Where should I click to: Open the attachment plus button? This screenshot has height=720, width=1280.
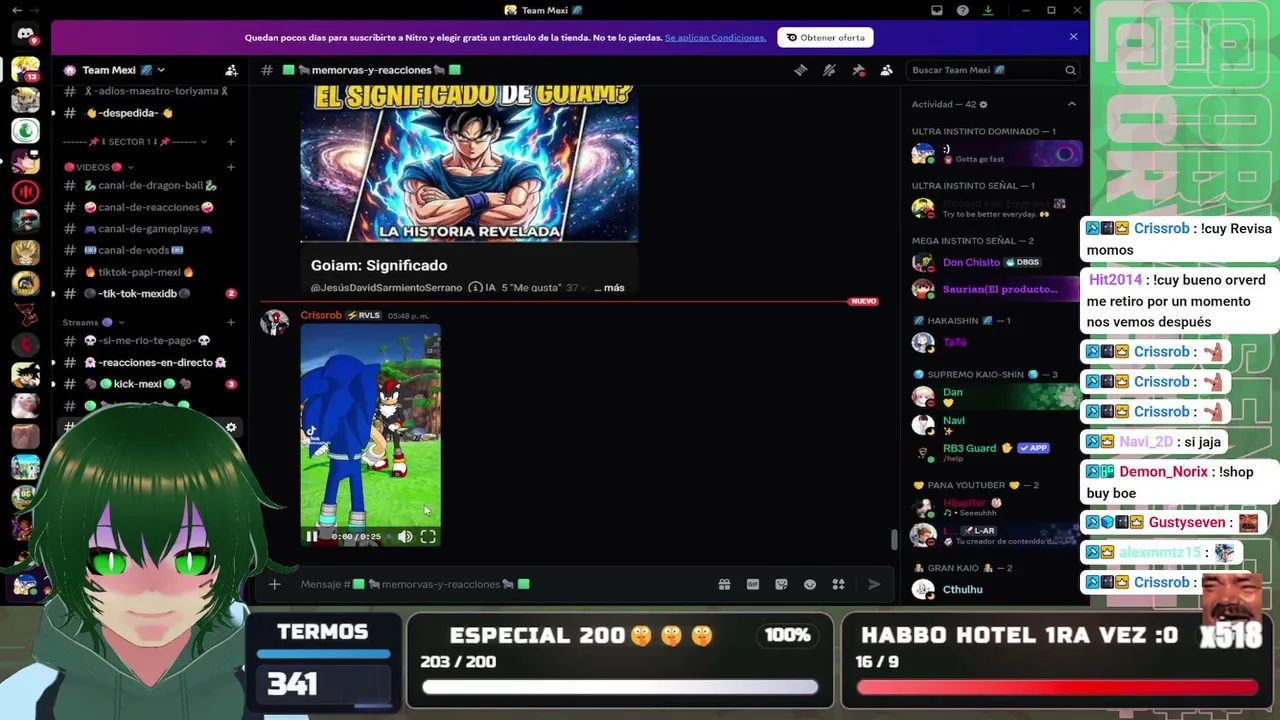click(x=275, y=584)
